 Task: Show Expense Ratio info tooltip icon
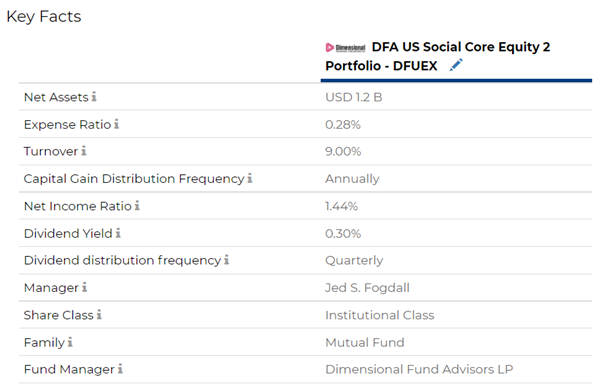point(116,124)
